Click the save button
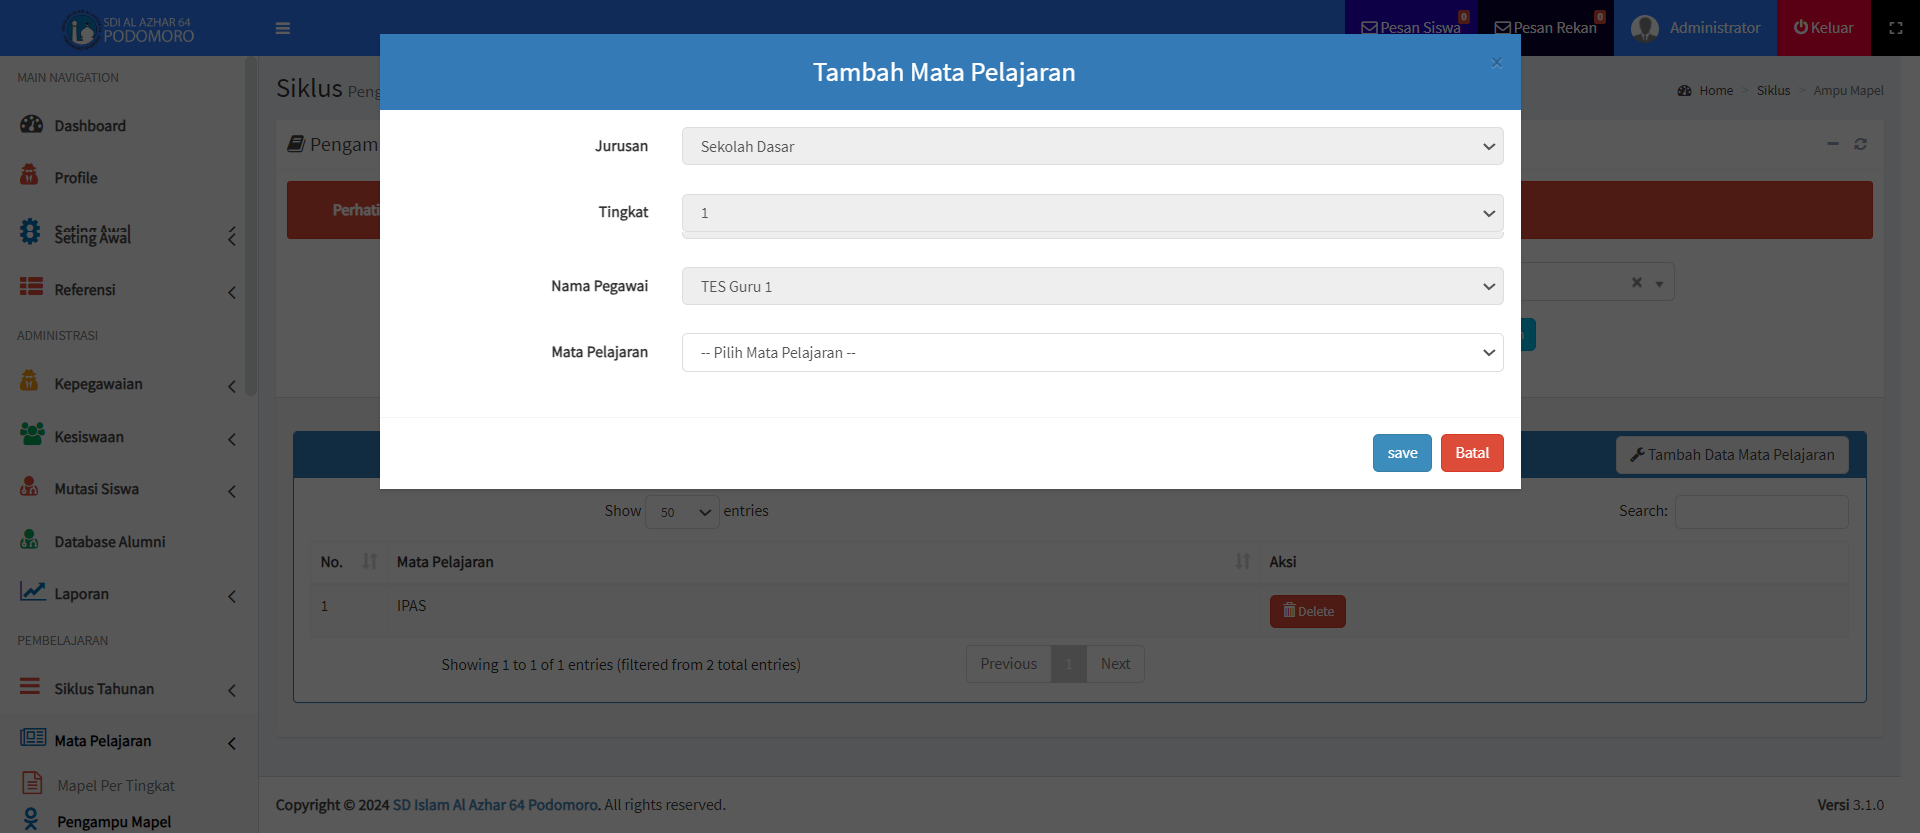 (1401, 453)
